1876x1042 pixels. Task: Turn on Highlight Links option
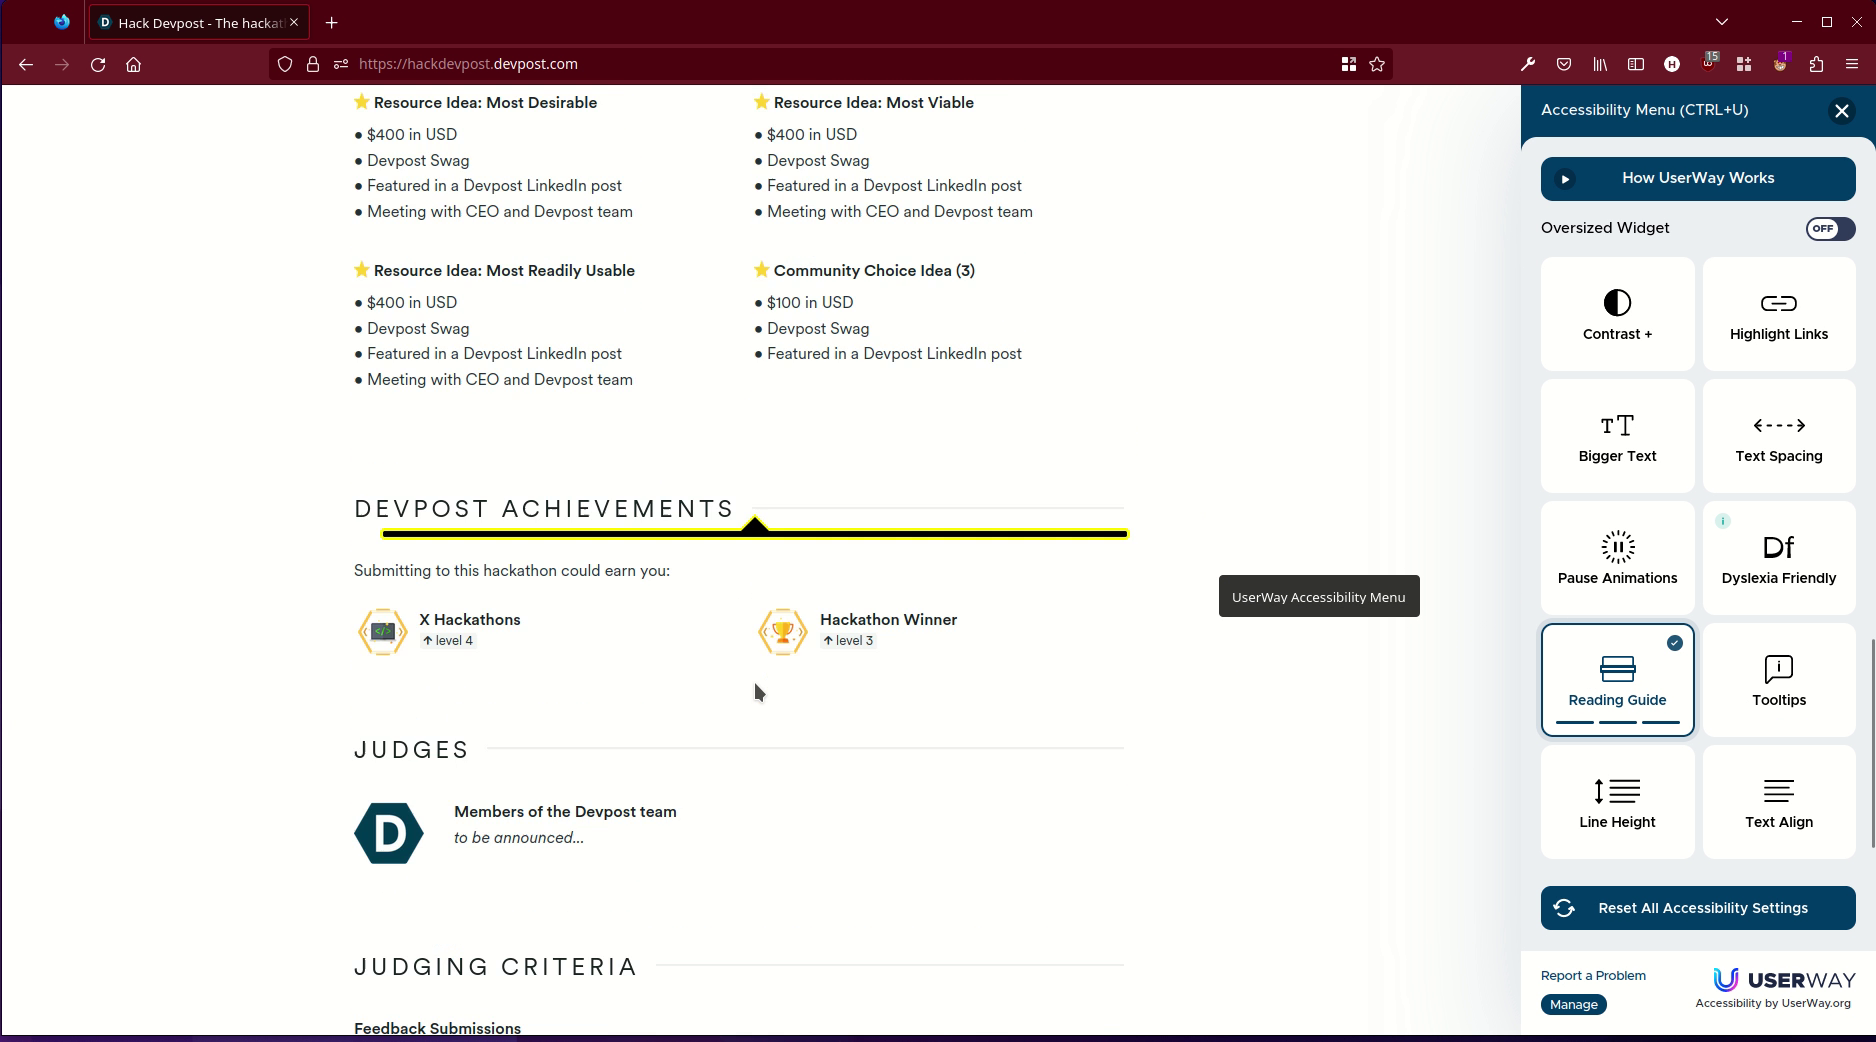pyautogui.click(x=1778, y=314)
